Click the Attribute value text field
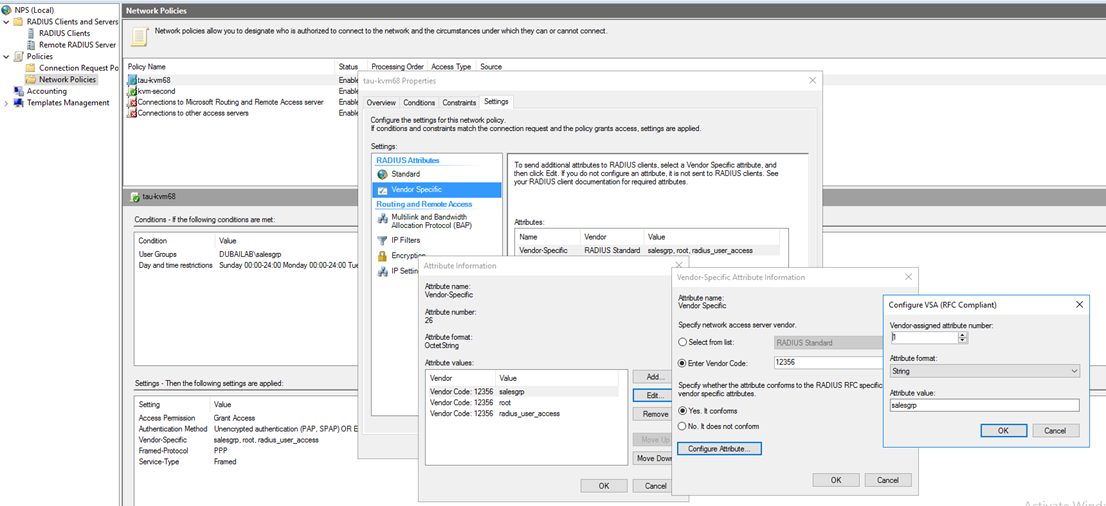Viewport: 1106px width, 506px height. point(984,405)
